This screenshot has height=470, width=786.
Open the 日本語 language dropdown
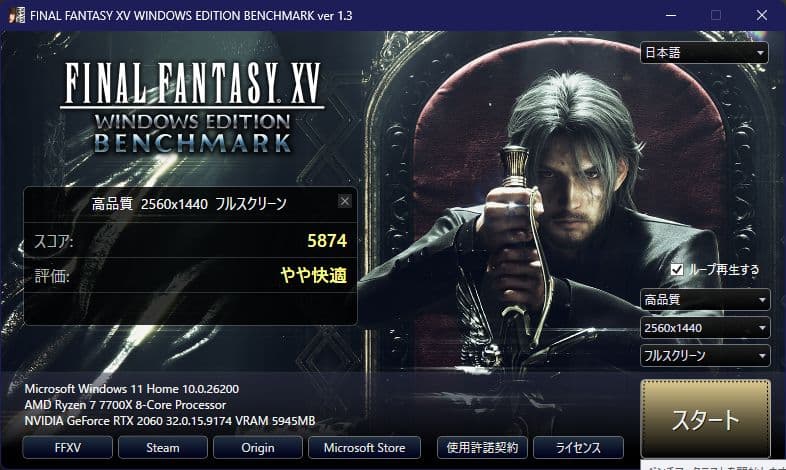coord(704,53)
